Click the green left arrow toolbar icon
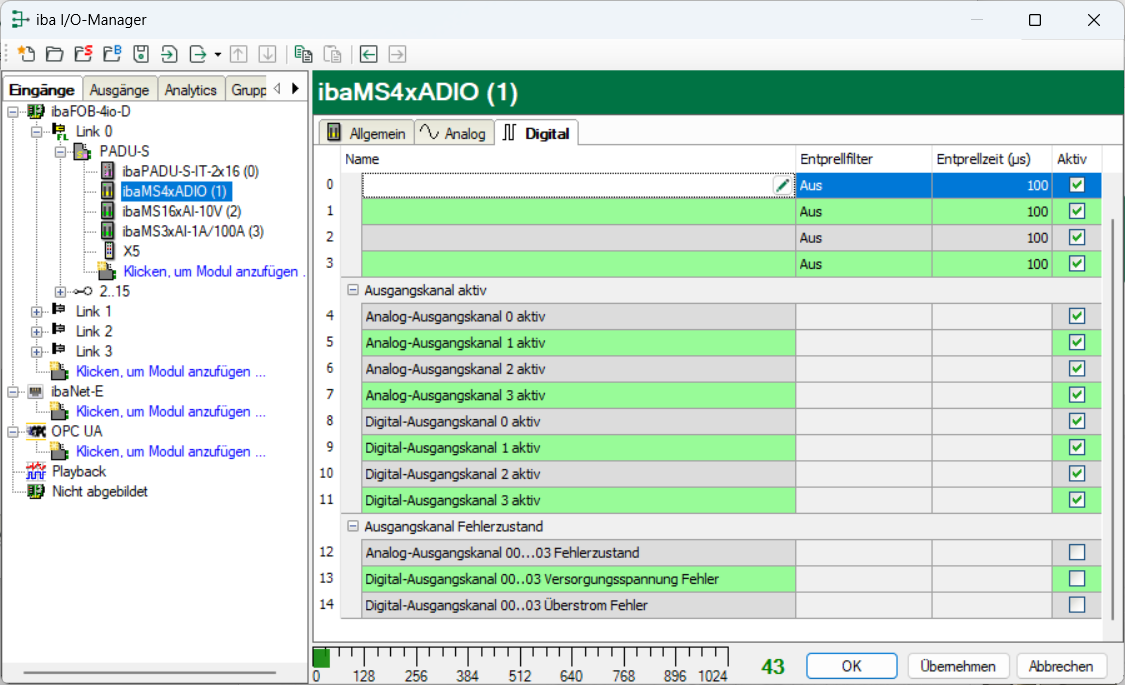The height and width of the screenshot is (685, 1125). (369, 54)
